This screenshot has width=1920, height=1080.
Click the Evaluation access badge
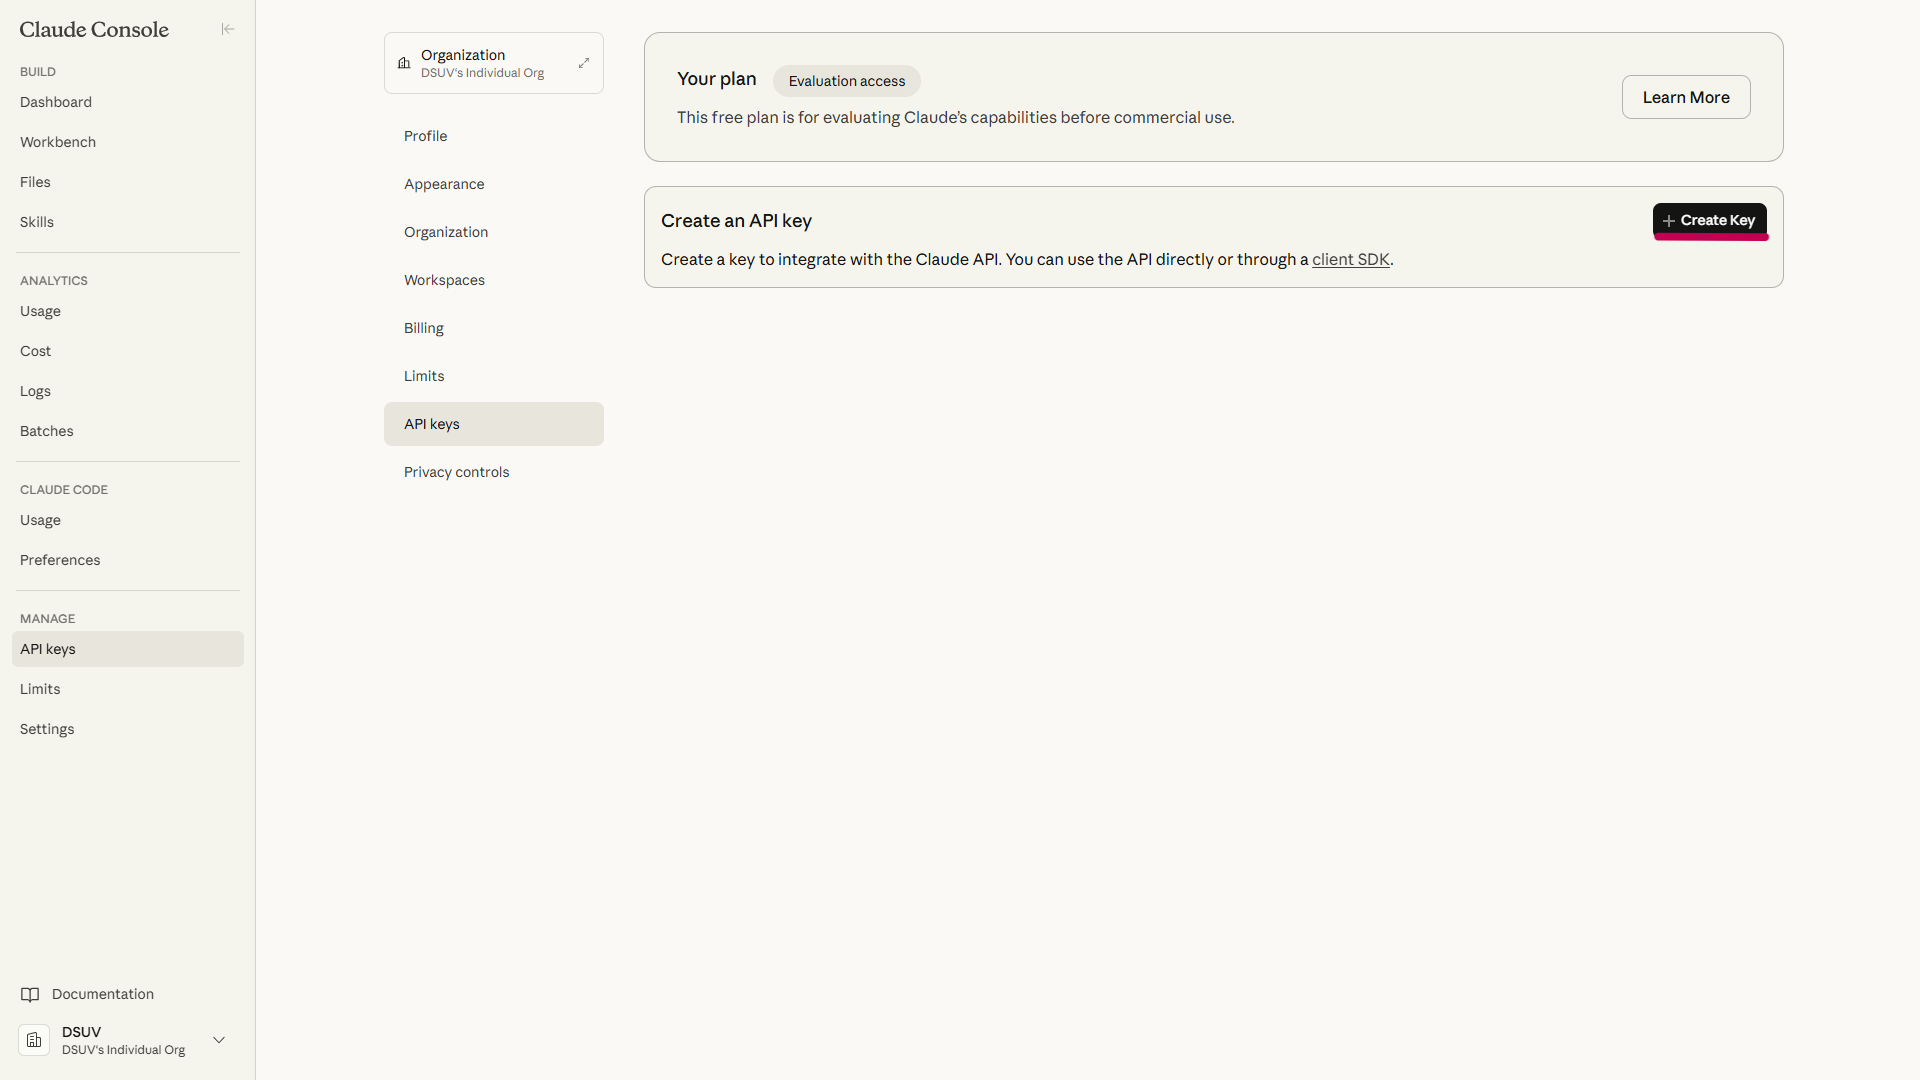pyautogui.click(x=846, y=81)
